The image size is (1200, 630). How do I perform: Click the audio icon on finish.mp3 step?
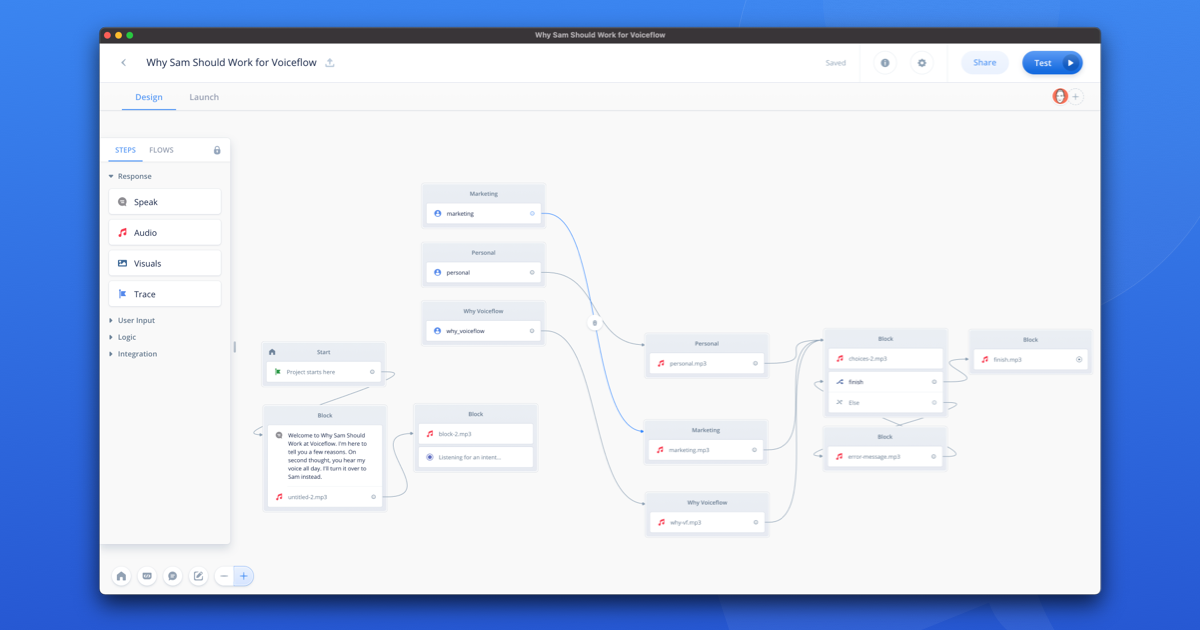985,359
